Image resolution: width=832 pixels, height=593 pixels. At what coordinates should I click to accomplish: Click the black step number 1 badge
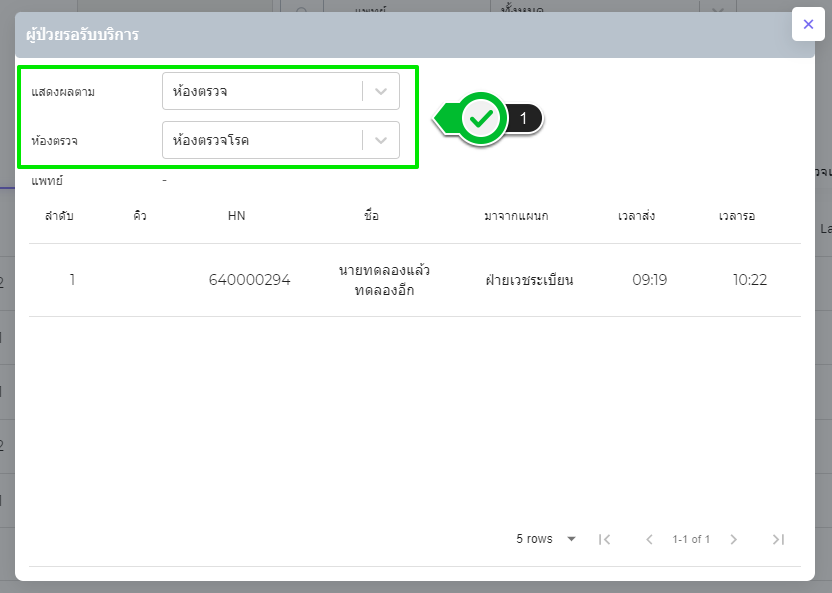(523, 117)
